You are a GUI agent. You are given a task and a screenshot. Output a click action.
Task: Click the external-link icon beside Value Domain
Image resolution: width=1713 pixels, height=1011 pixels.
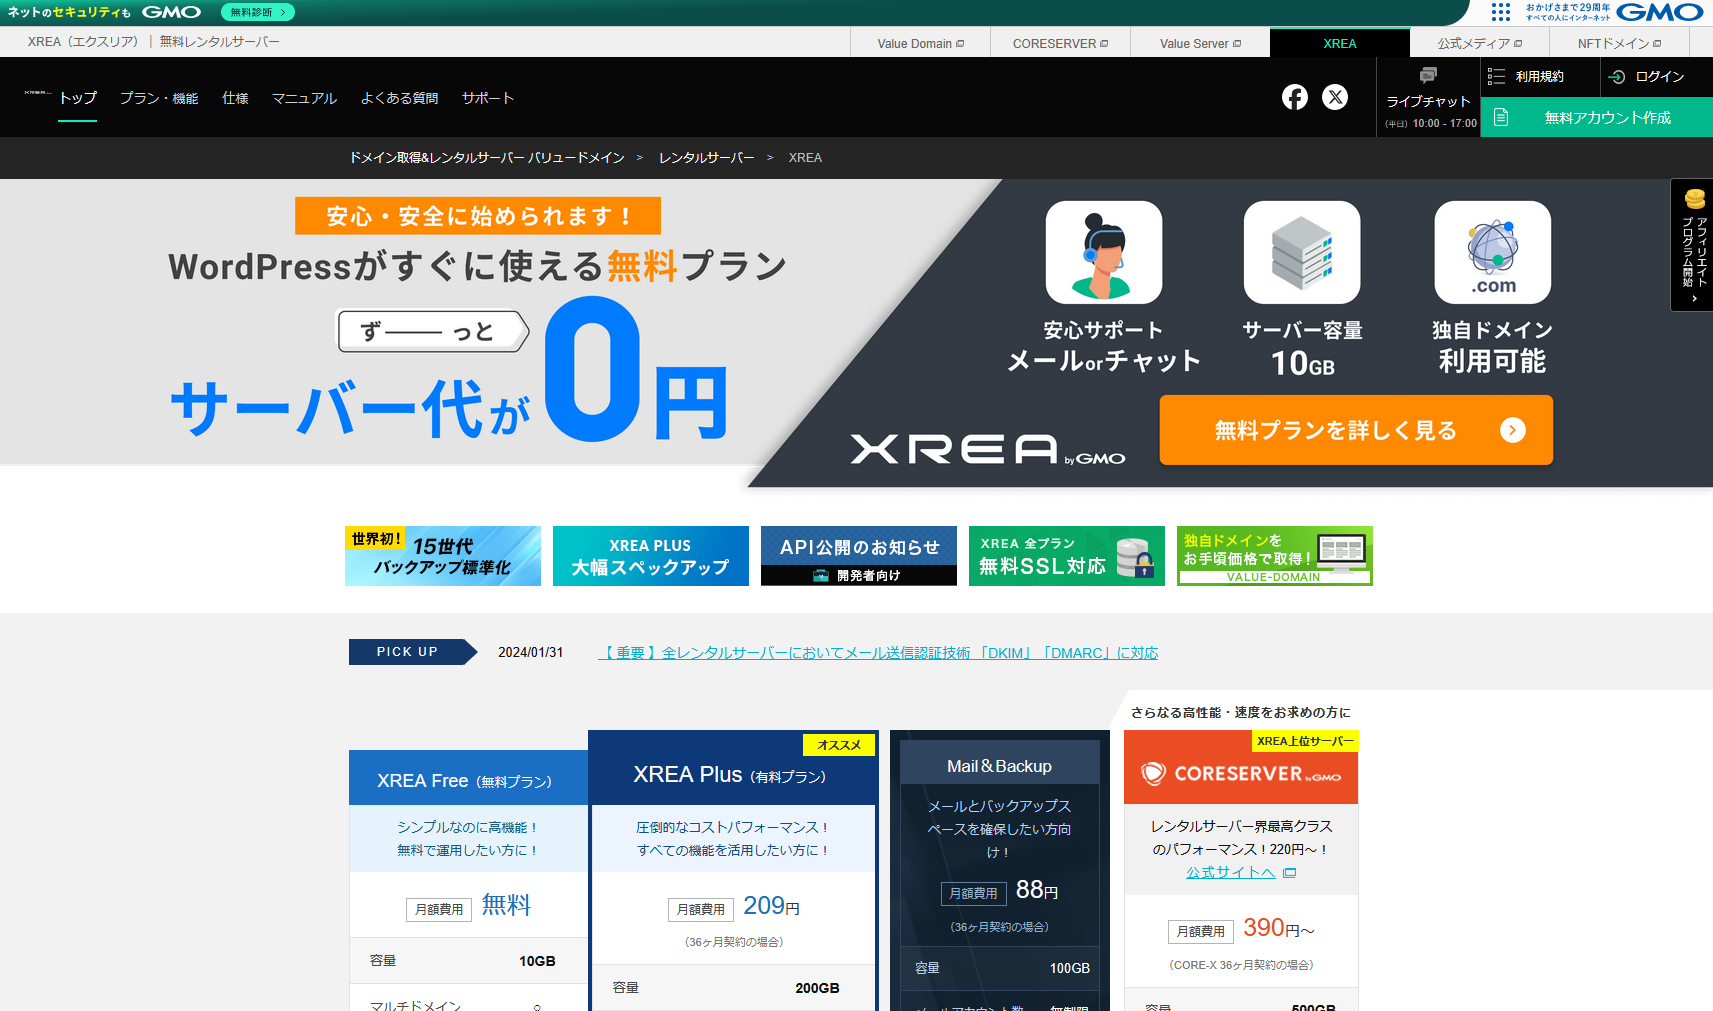point(960,43)
